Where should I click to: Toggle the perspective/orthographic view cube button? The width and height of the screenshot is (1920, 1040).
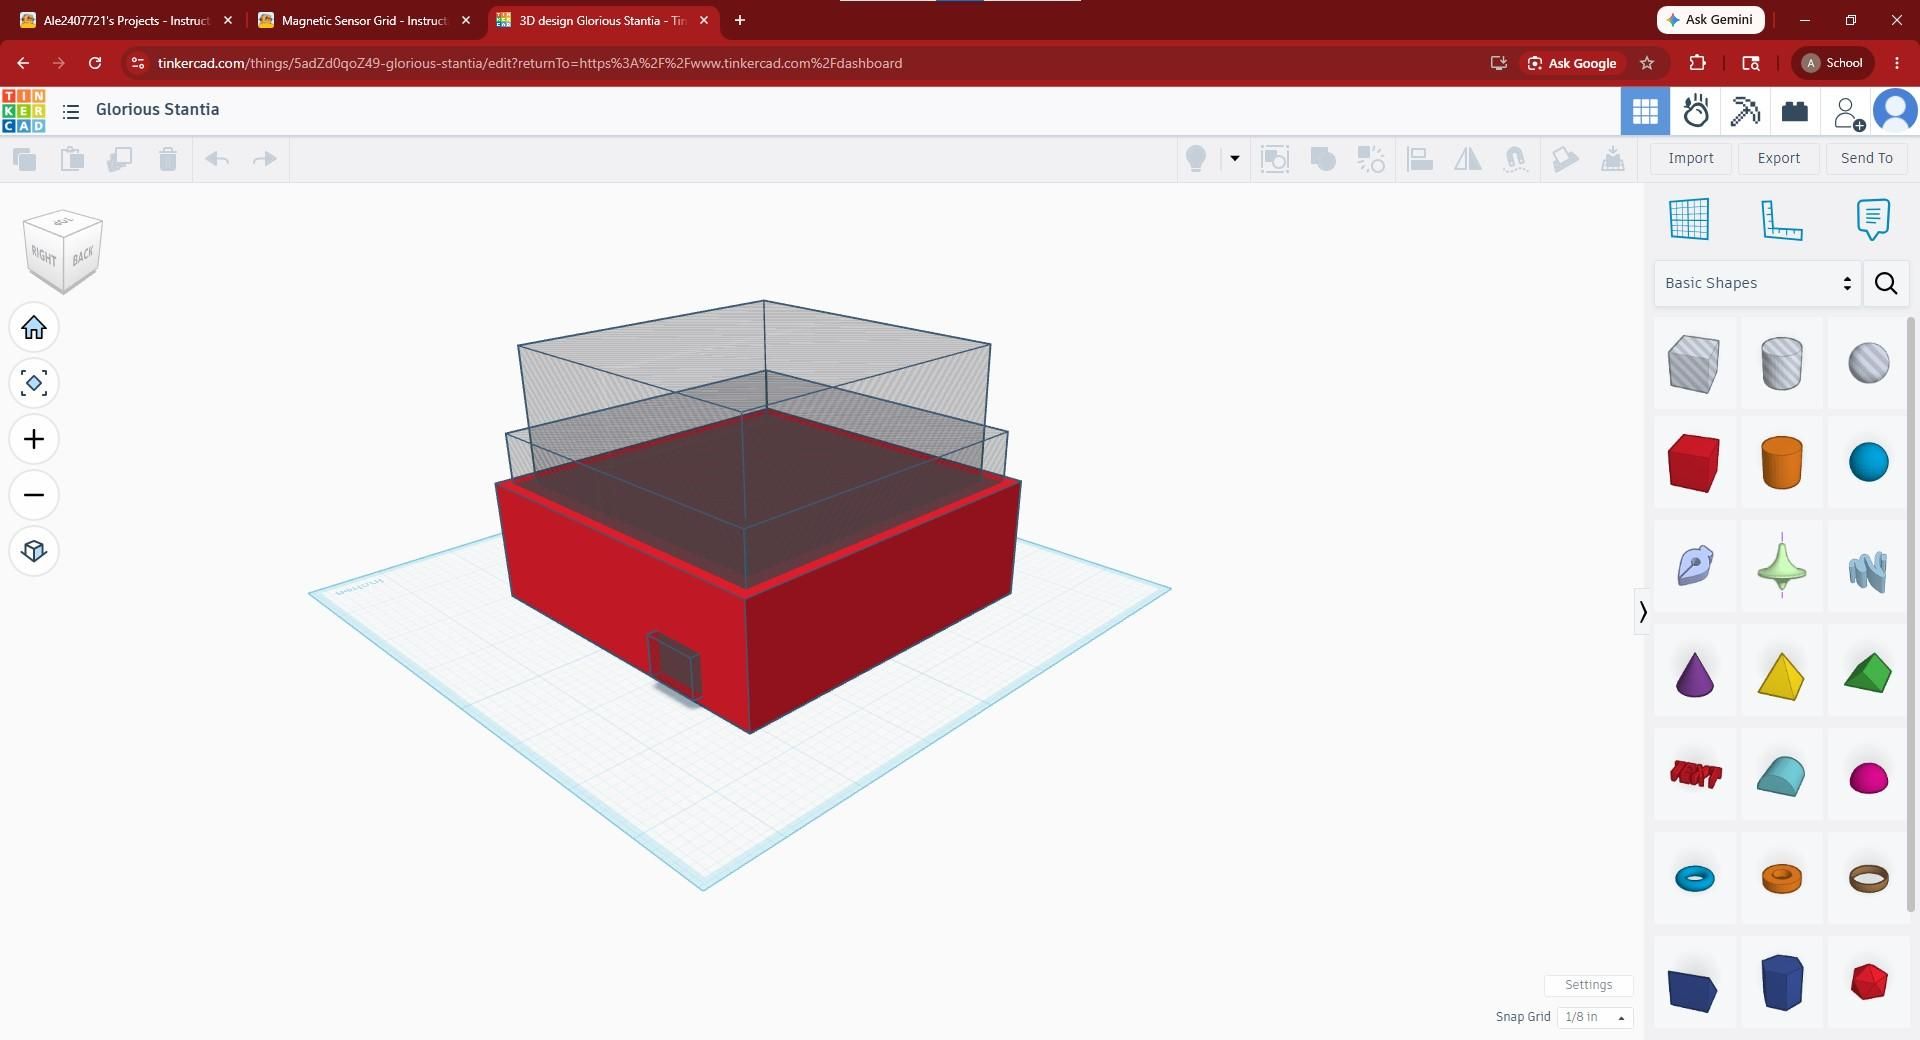[x=34, y=551]
